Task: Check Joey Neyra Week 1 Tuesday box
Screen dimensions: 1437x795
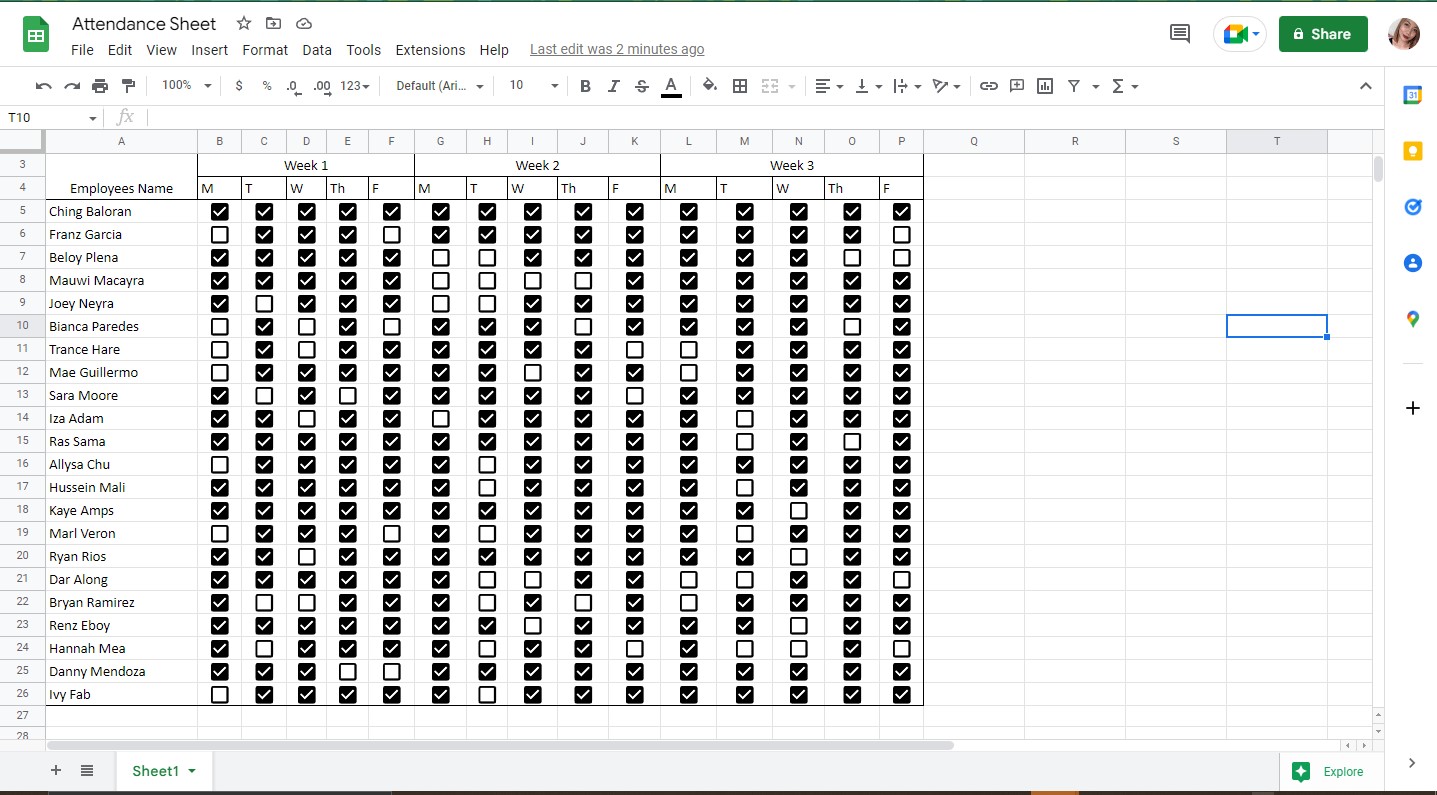Action: pyautogui.click(x=264, y=304)
